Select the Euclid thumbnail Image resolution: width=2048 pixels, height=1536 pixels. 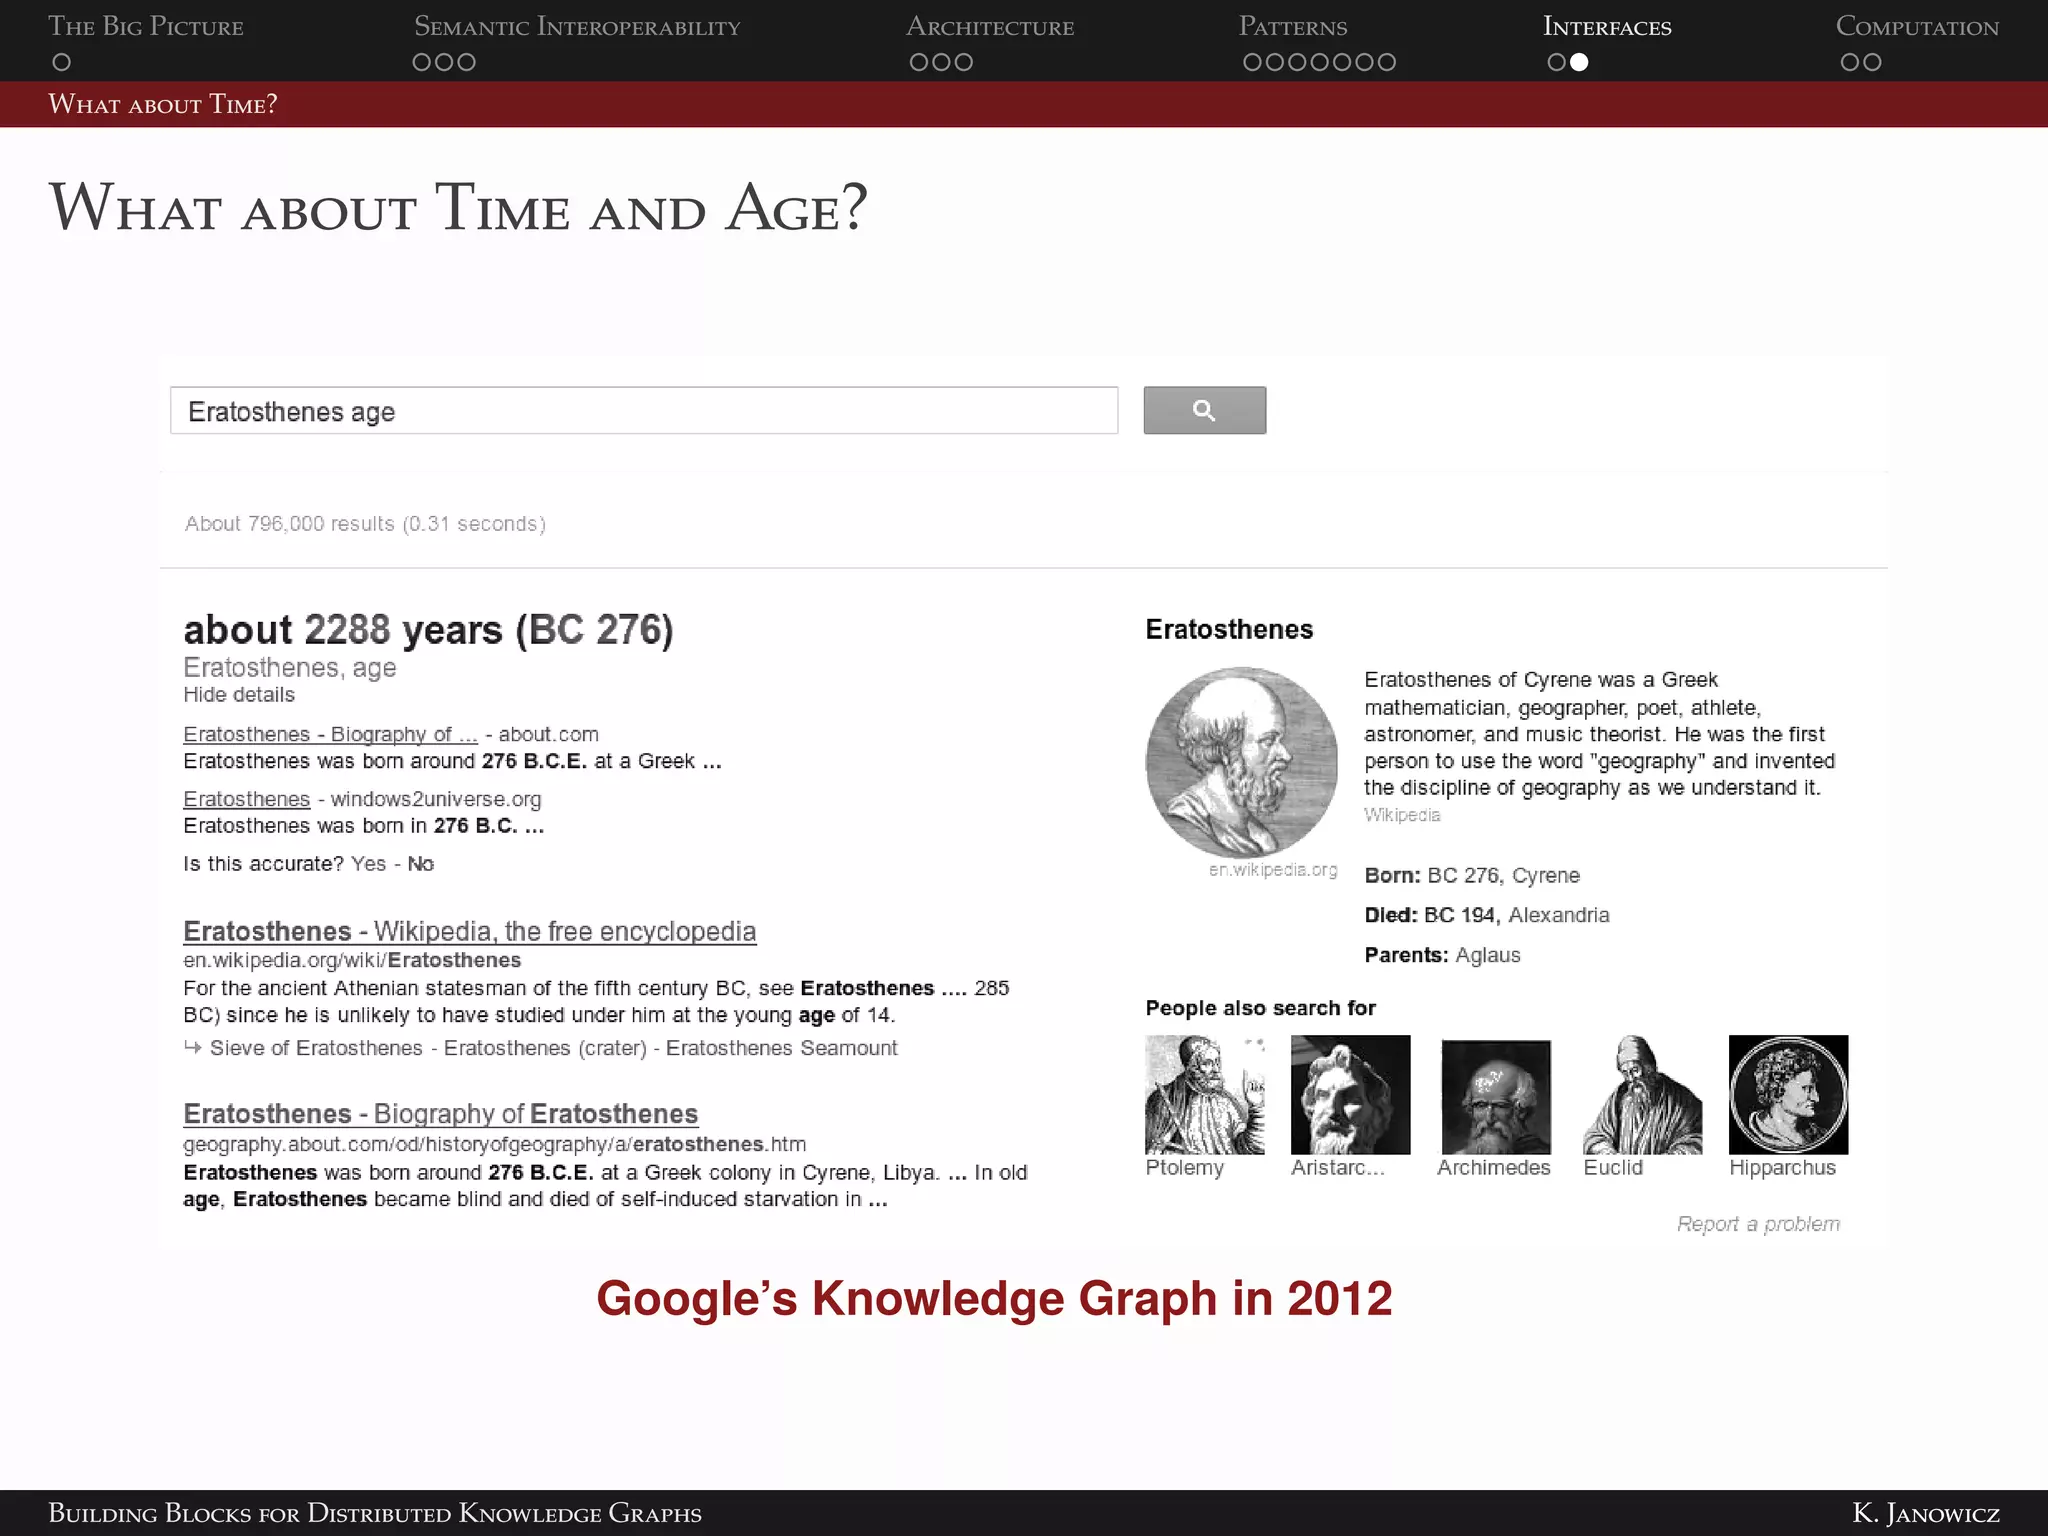(x=1643, y=1095)
